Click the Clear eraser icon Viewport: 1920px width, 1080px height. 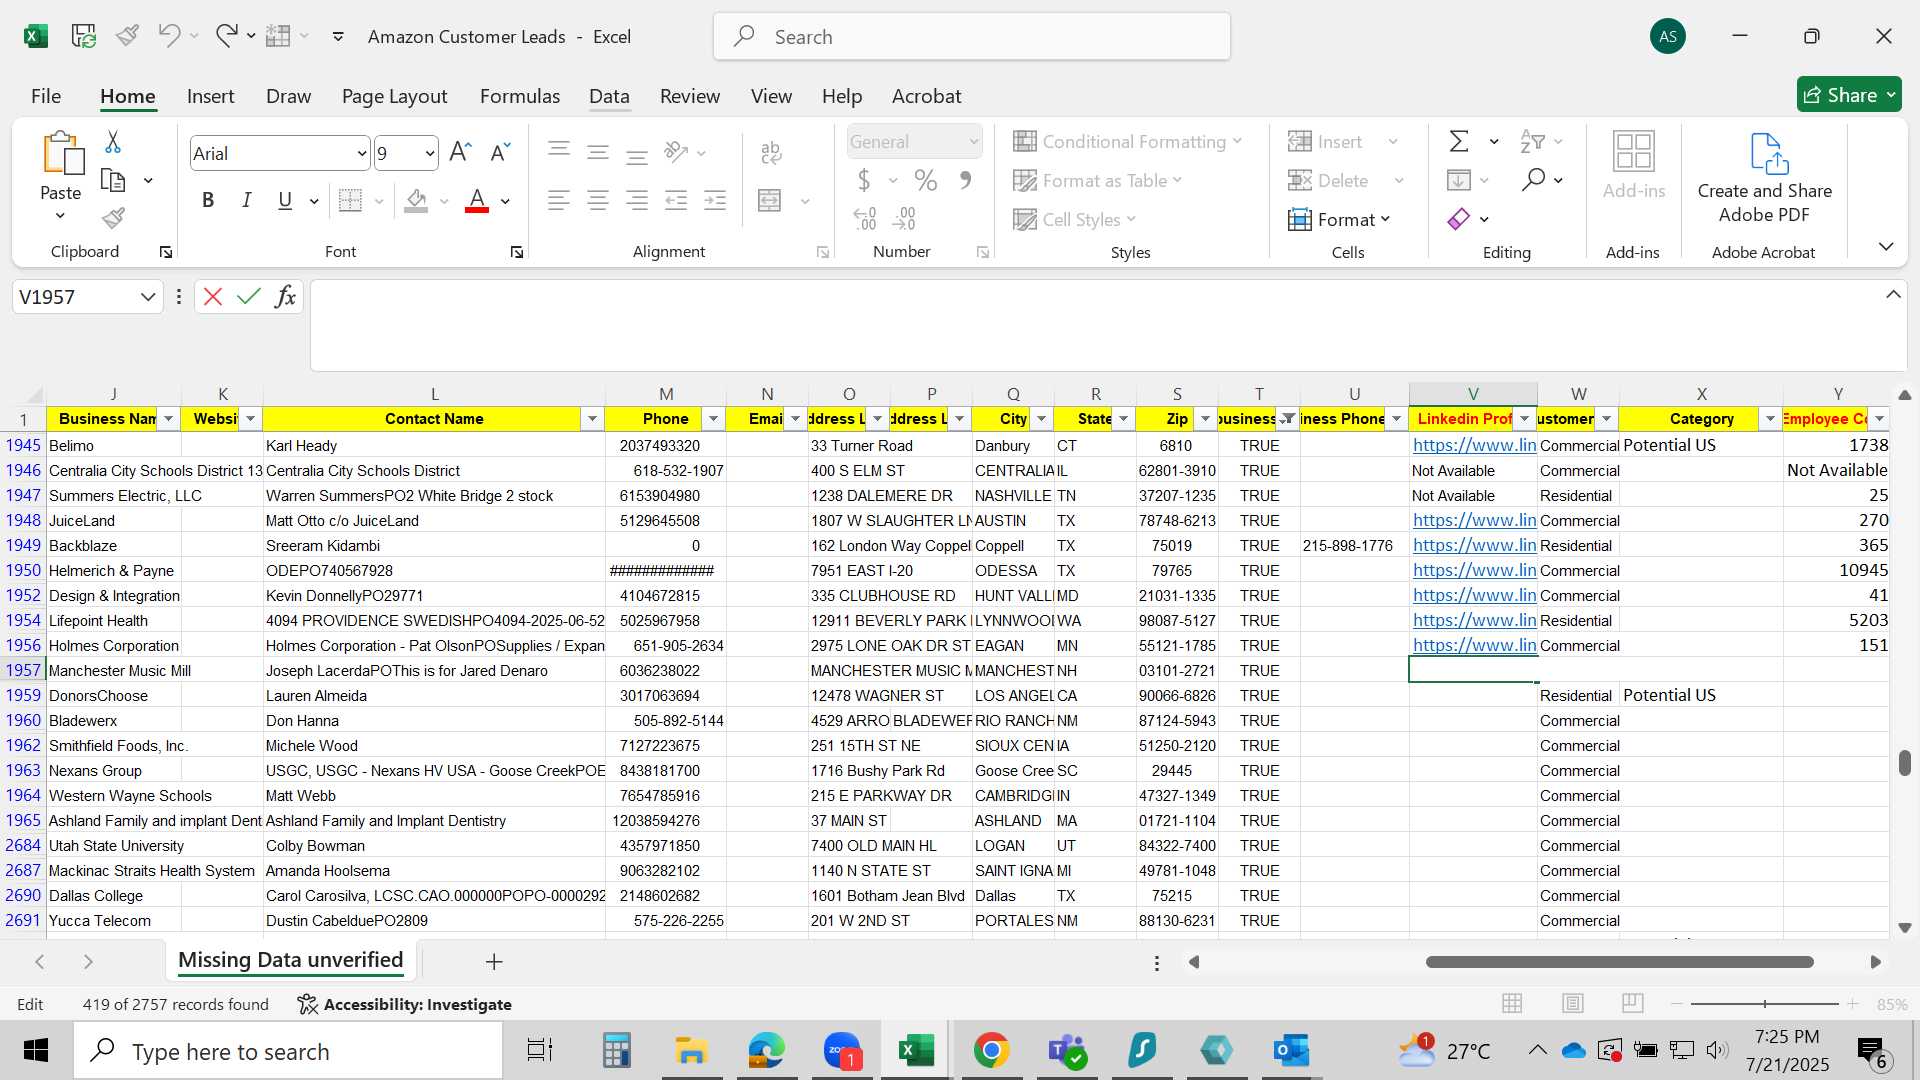coord(1459,219)
